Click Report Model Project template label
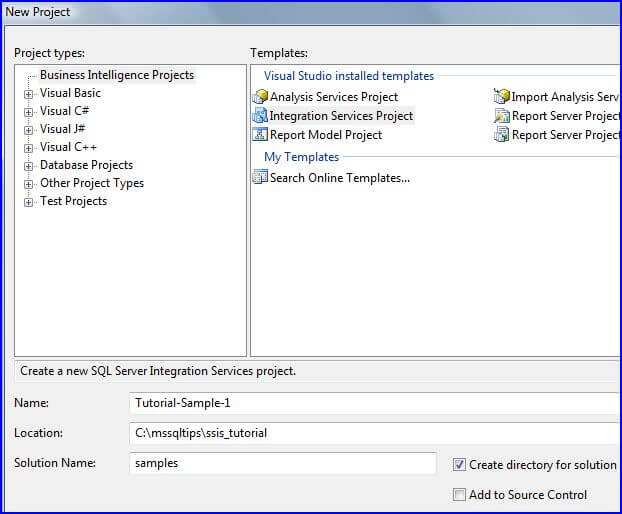Image resolution: width=622 pixels, height=514 pixels. [x=326, y=135]
